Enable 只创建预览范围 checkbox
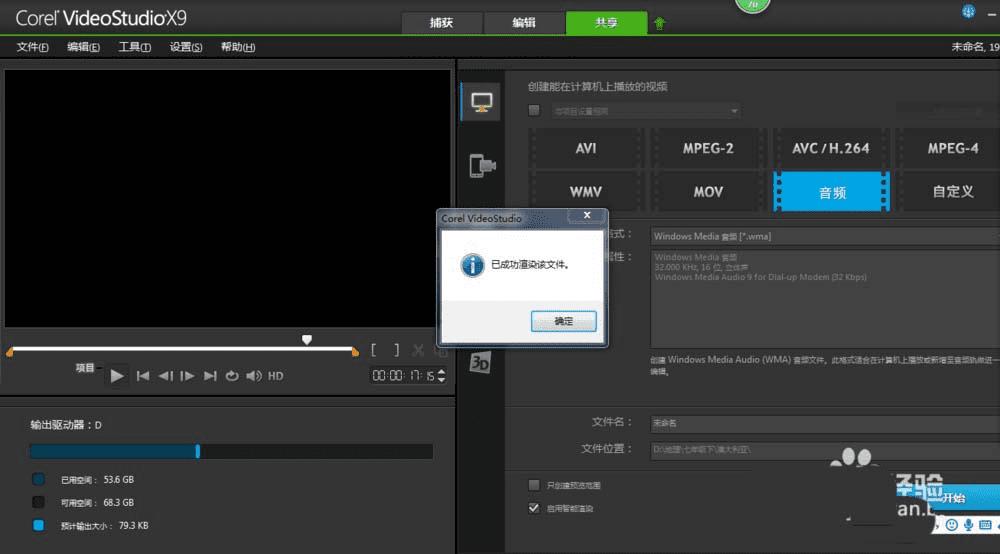1000x554 pixels. click(x=534, y=485)
